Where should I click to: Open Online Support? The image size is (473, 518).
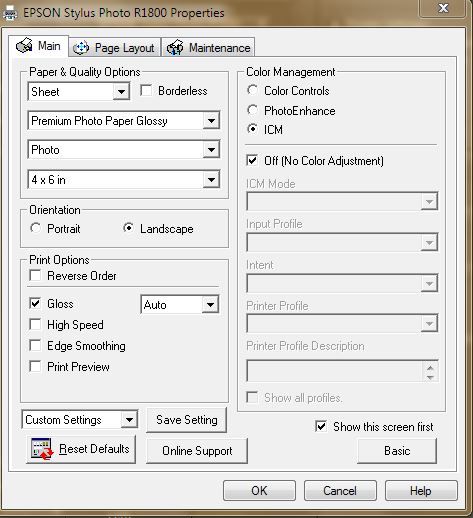pyautogui.click(x=197, y=451)
